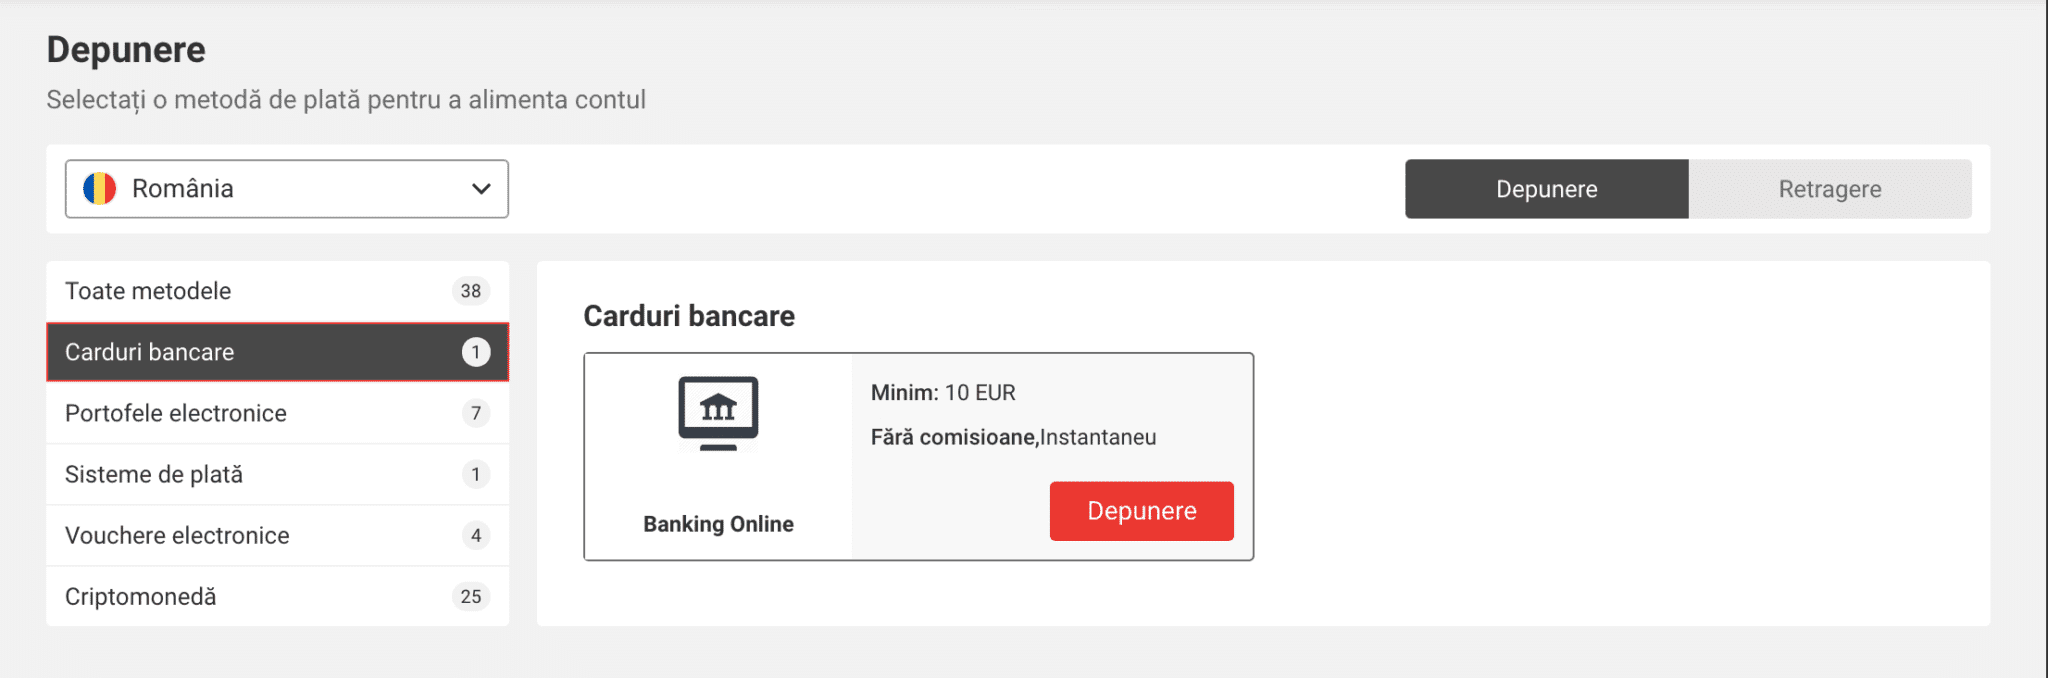This screenshot has height=678, width=2048.
Task: Click the Carduri bancare count badge
Action: coord(476,352)
